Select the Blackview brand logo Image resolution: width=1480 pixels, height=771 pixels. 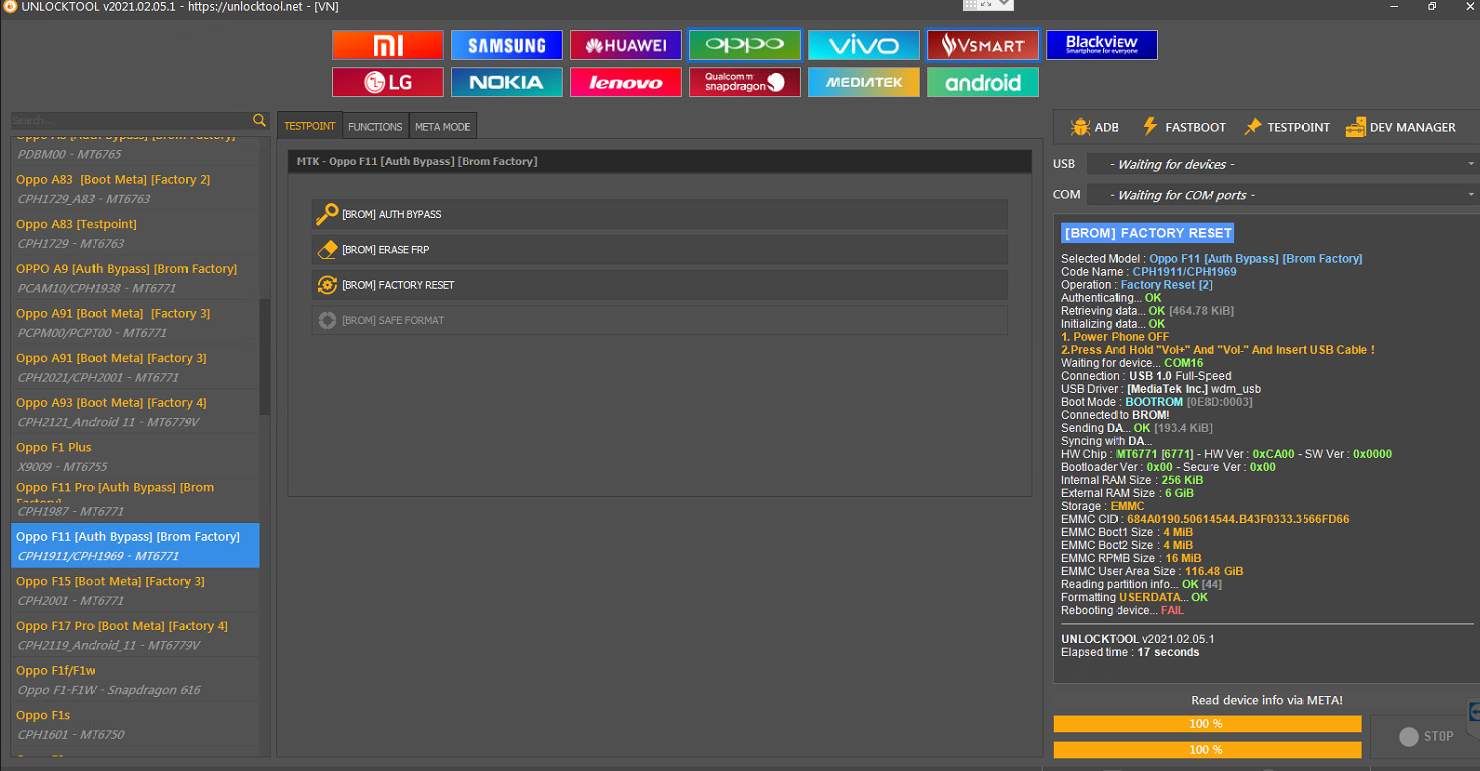(x=1102, y=45)
